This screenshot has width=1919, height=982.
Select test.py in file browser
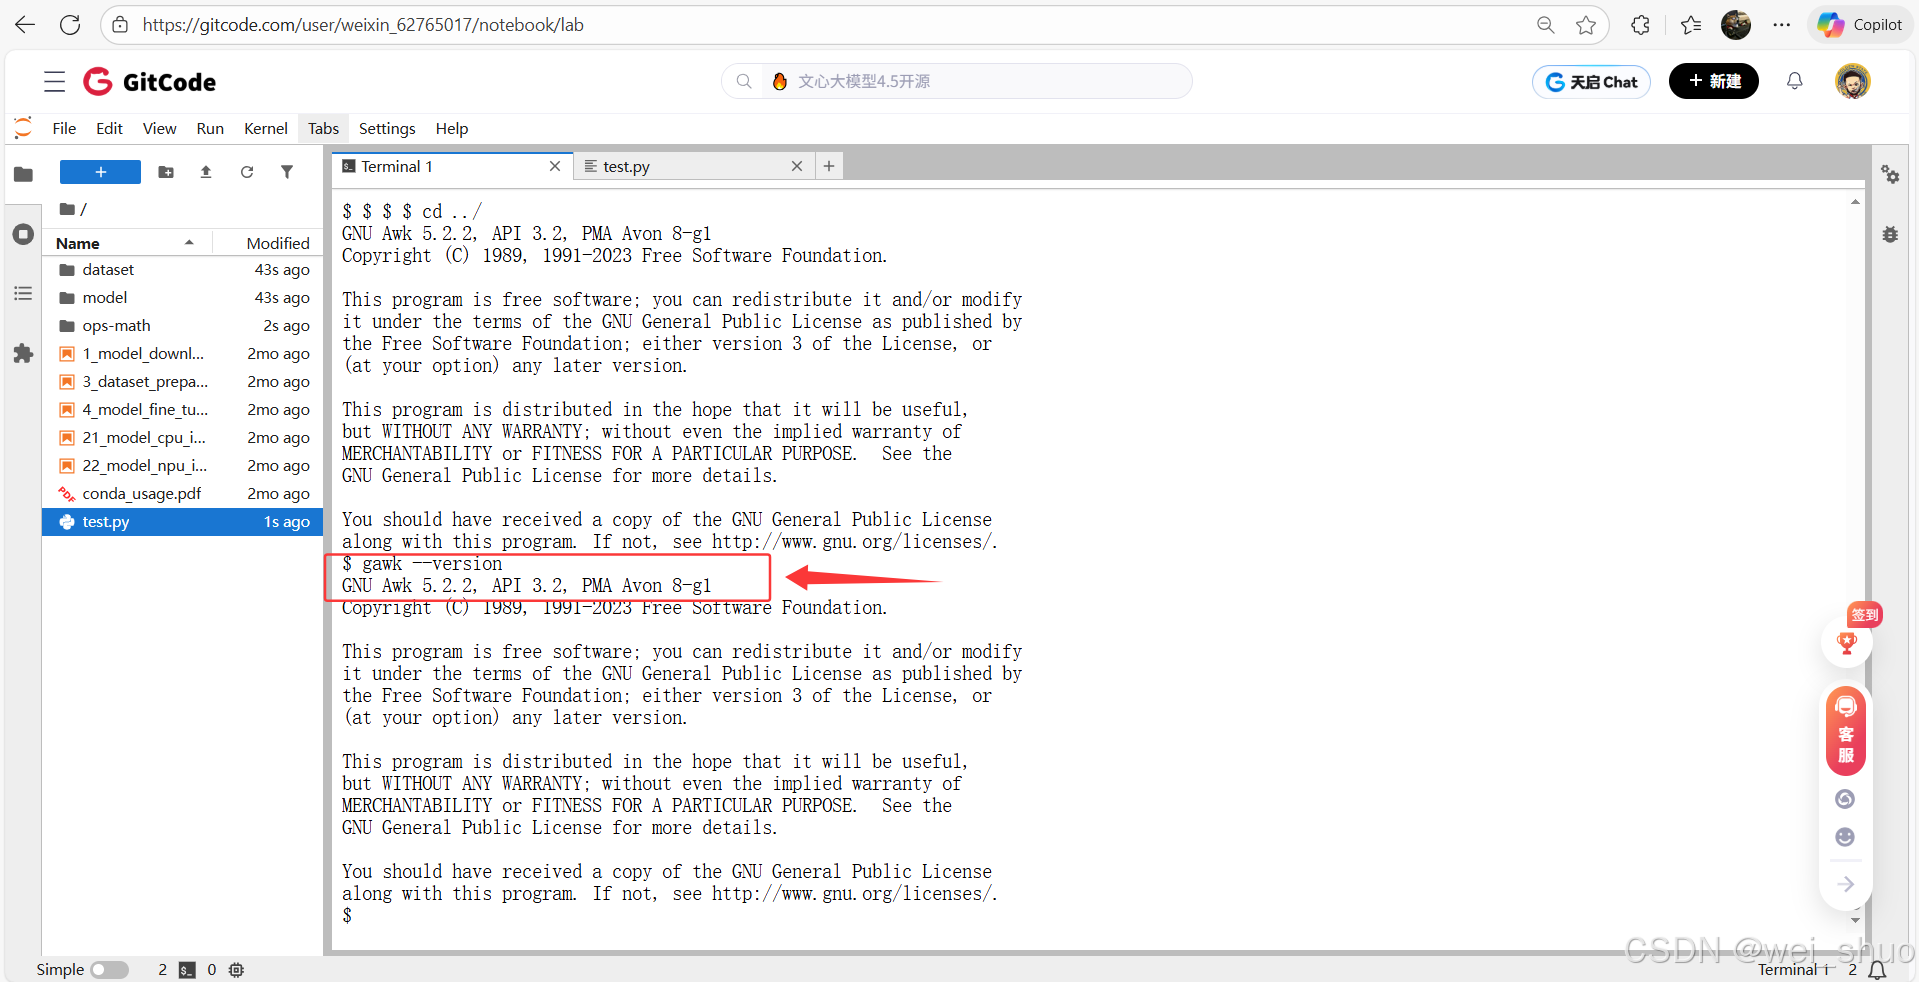tap(182, 522)
